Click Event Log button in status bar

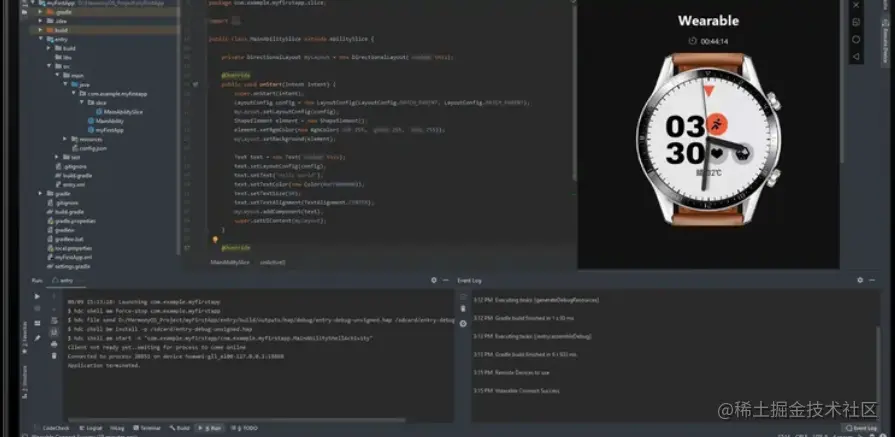pyautogui.click(x=860, y=428)
